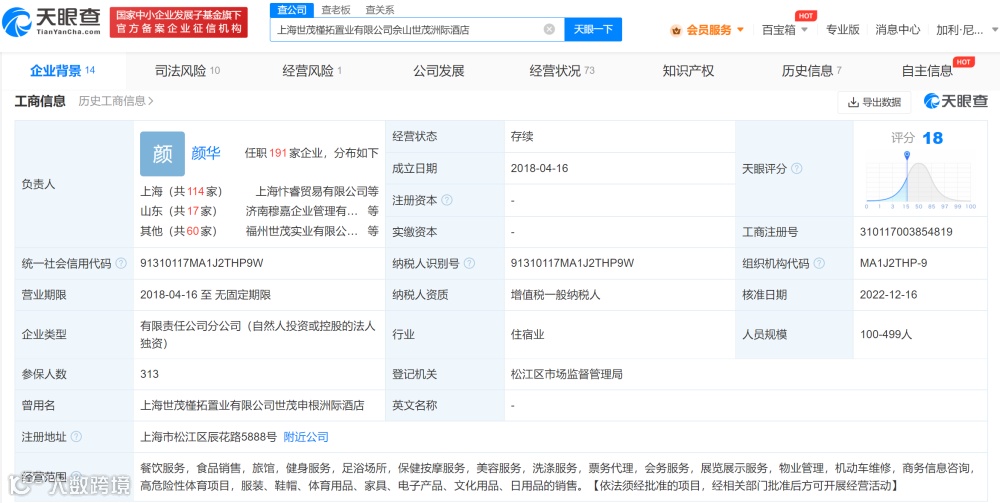Click the 附近公司 link
Image resolution: width=1000 pixels, height=503 pixels.
(x=306, y=437)
